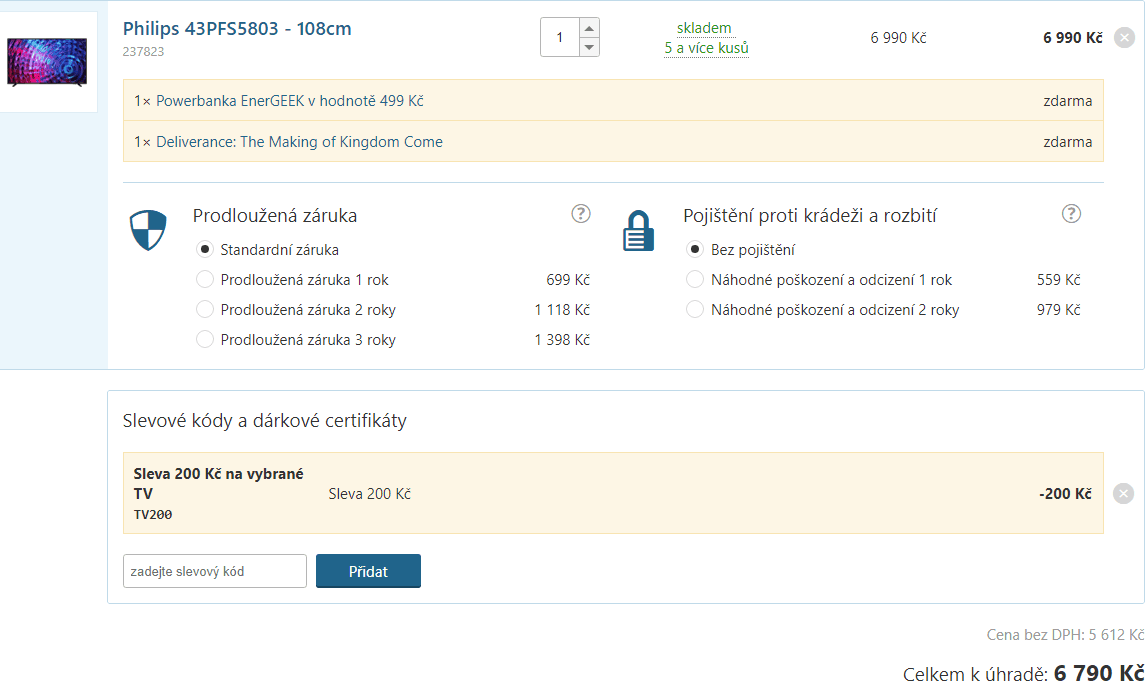Open help for Pojištění proti krádeži
The image size is (1145, 693).
point(1071,214)
